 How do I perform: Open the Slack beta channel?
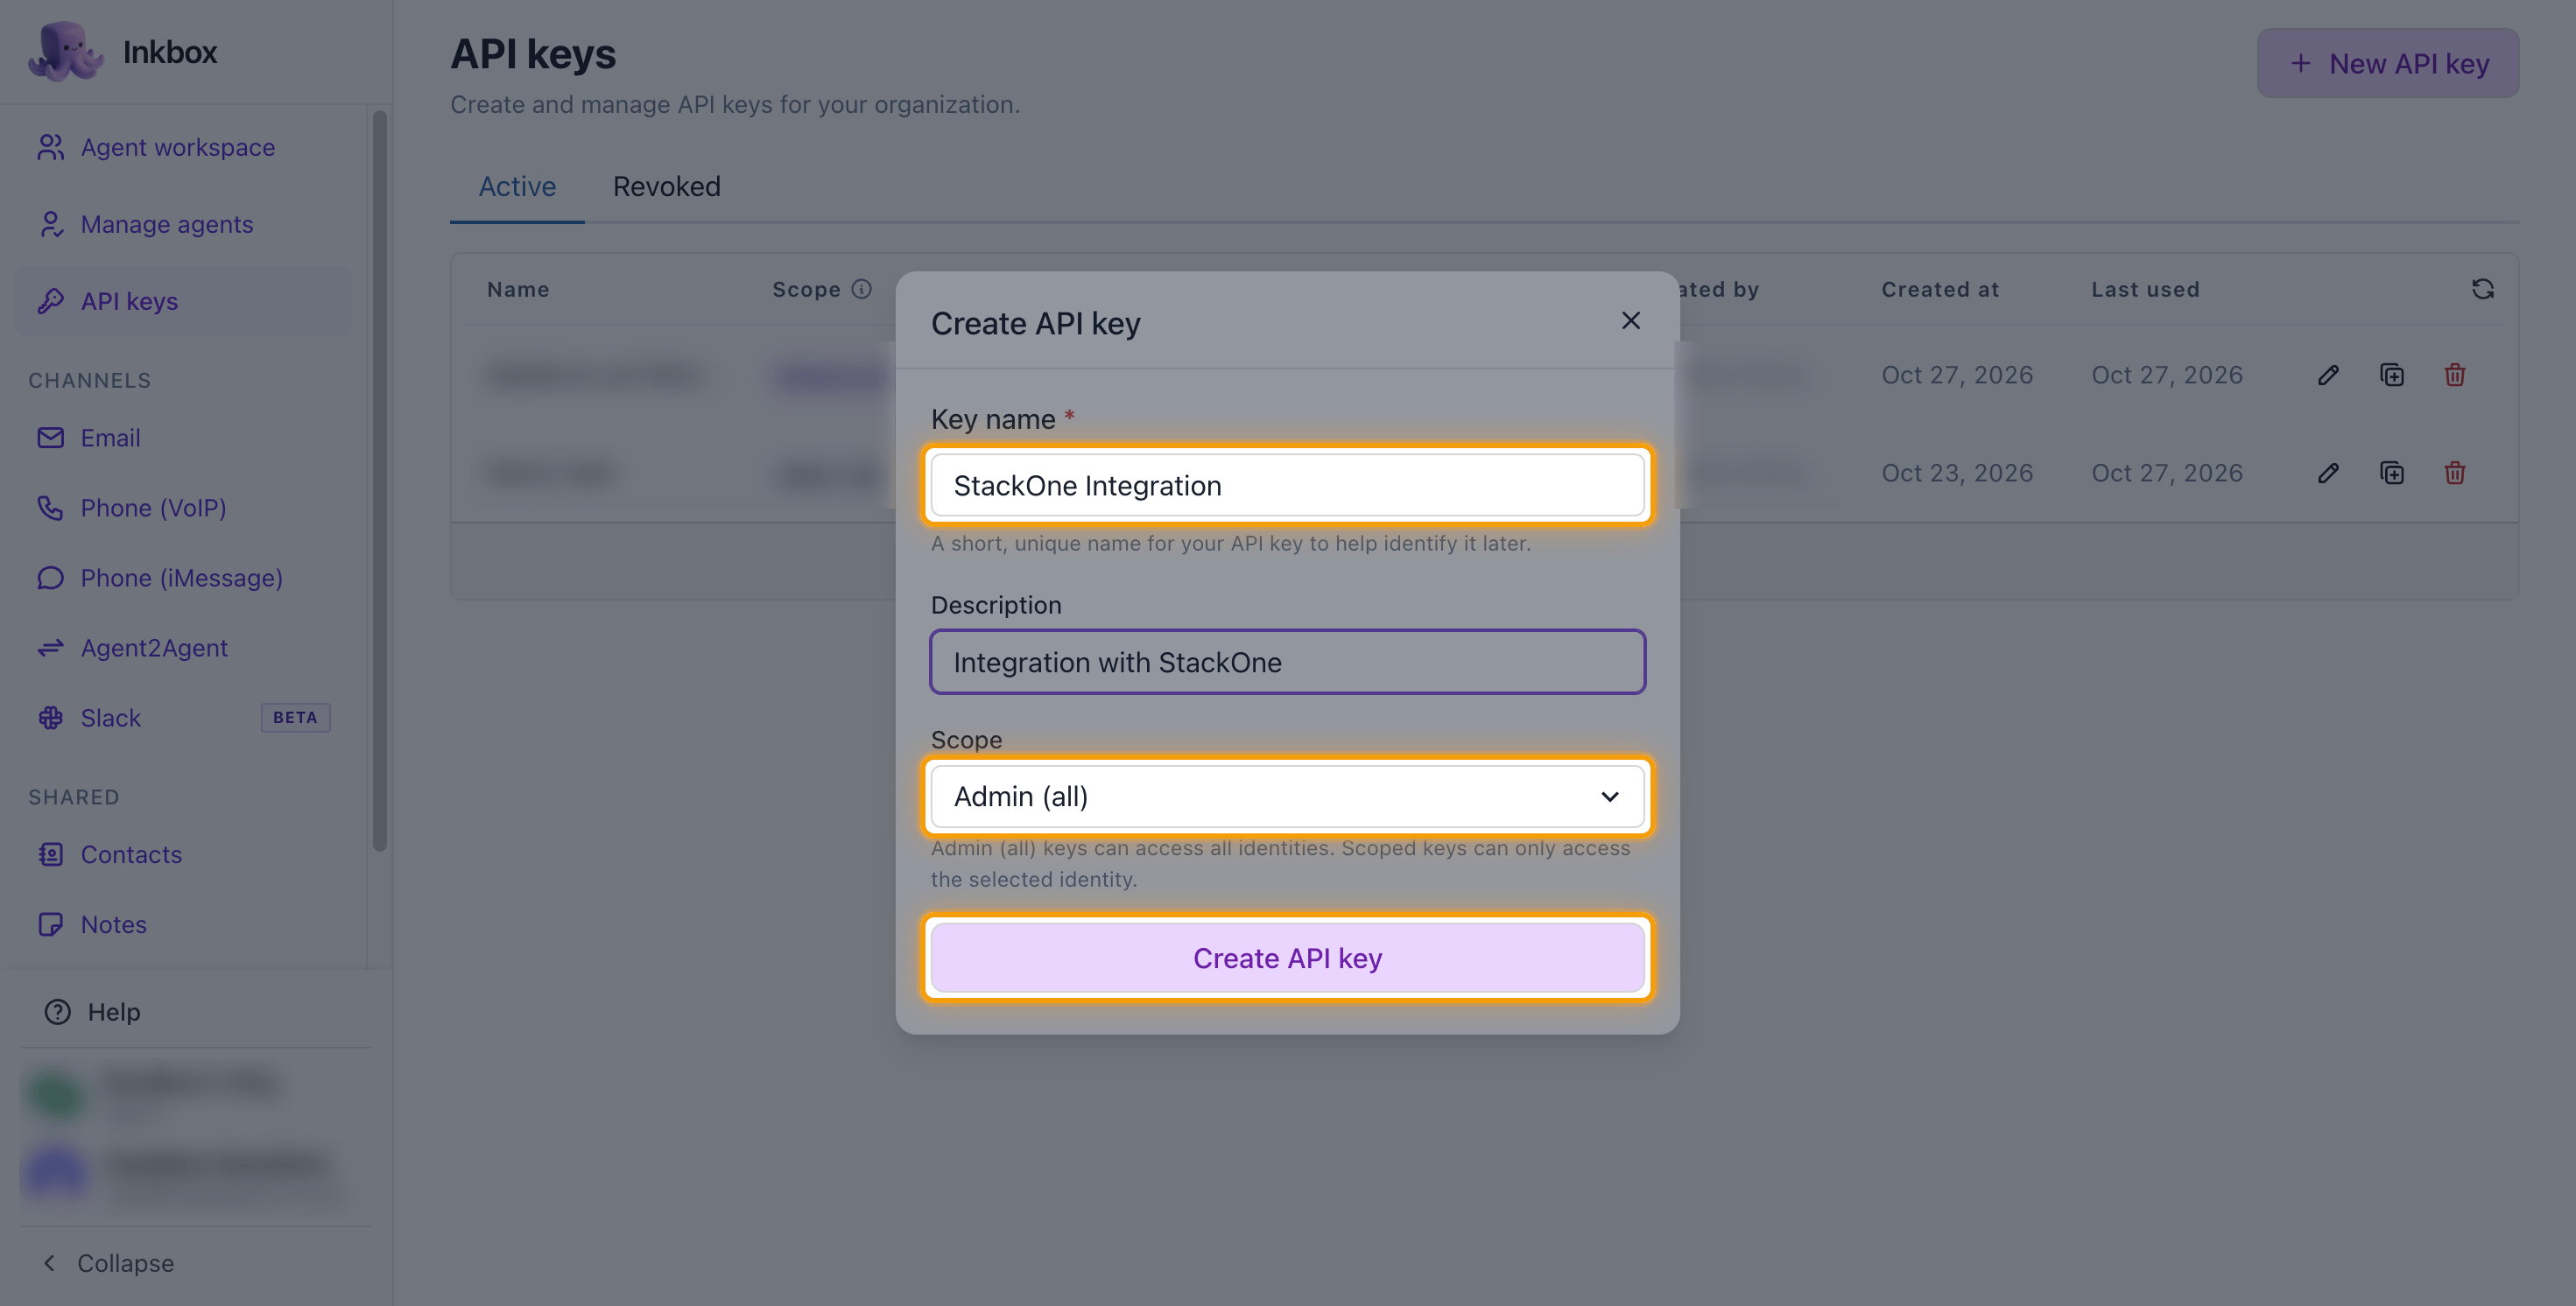point(183,718)
